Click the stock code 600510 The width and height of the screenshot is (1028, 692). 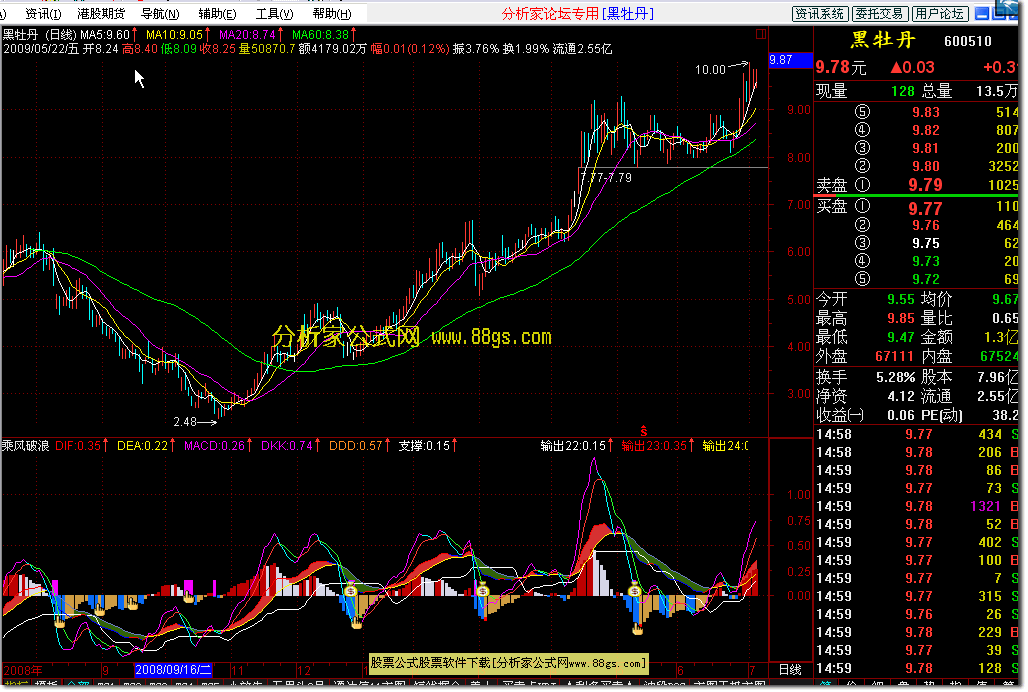tap(968, 41)
